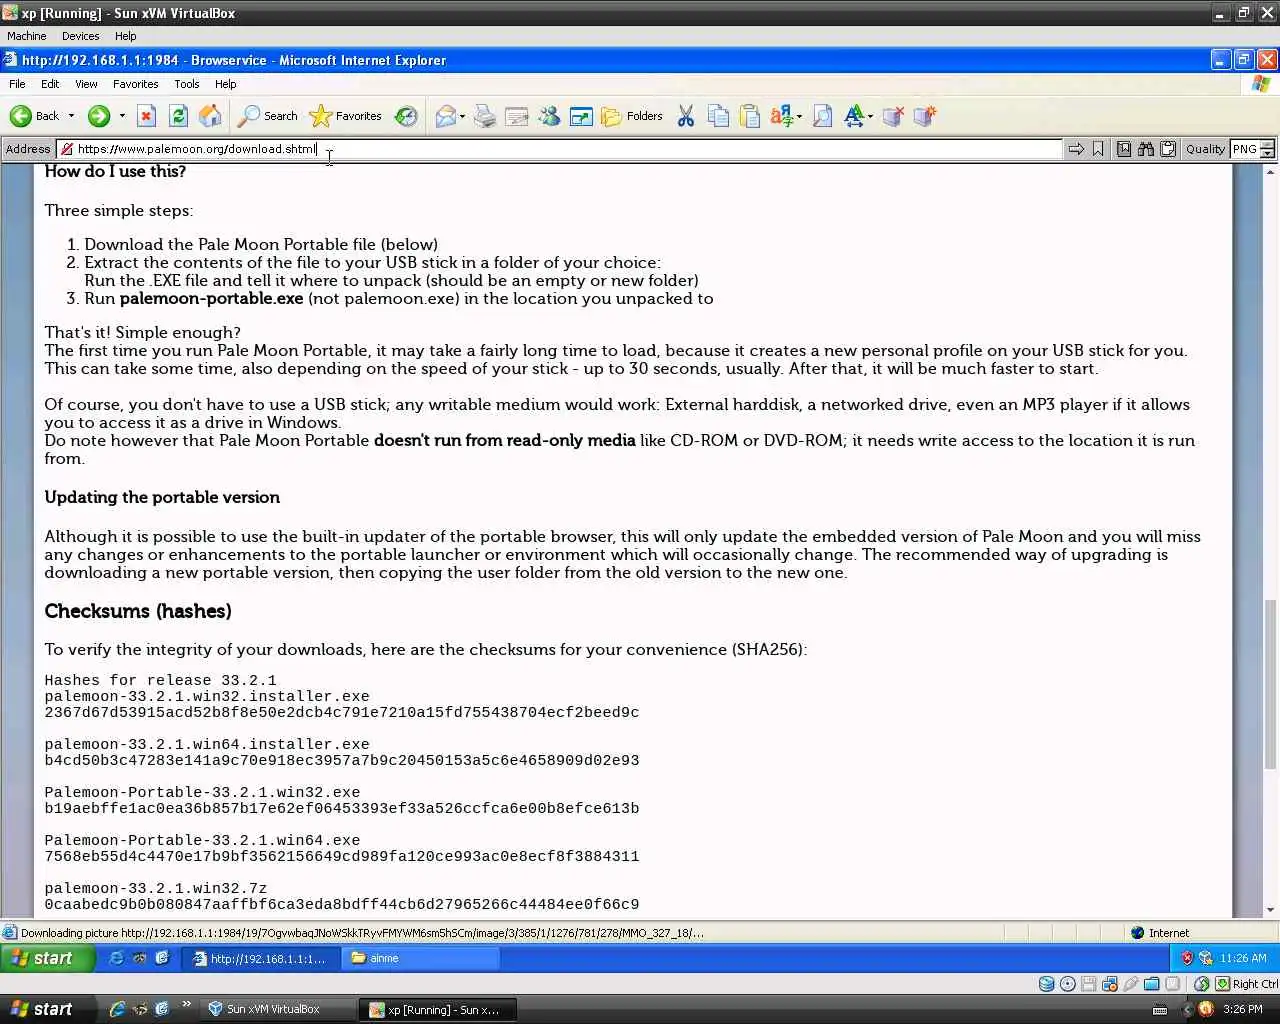The height and width of the screenshot is (1024, 1280).
Task: Click the text size A icon
Action: [854, 116]
